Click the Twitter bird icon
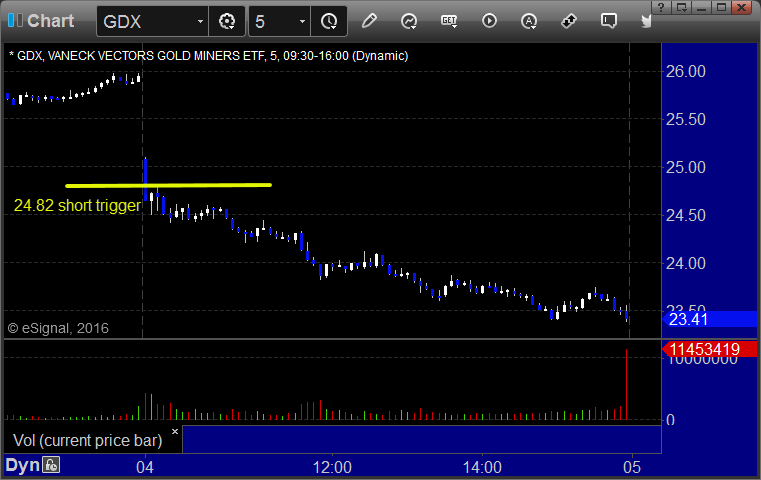 (x=646, y=21)
